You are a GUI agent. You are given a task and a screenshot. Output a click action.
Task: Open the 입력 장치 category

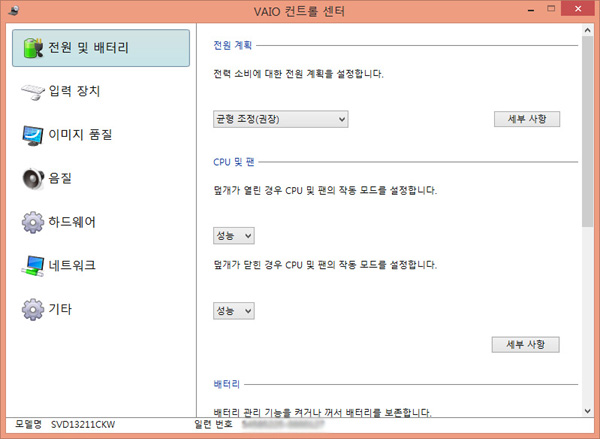click(x=101, y=91)
